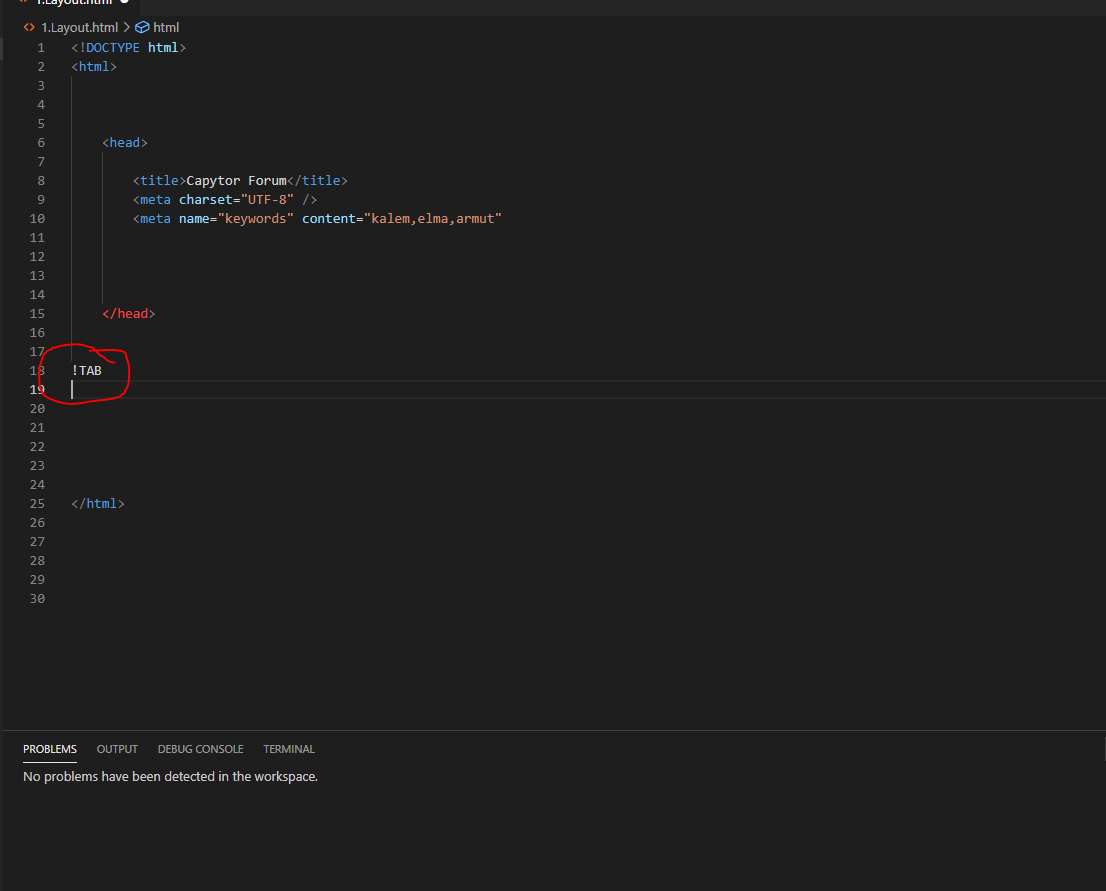Click the "kalem,elma,armut" content string
This screenshot has width=1106, height=891.
coord(432,219)
